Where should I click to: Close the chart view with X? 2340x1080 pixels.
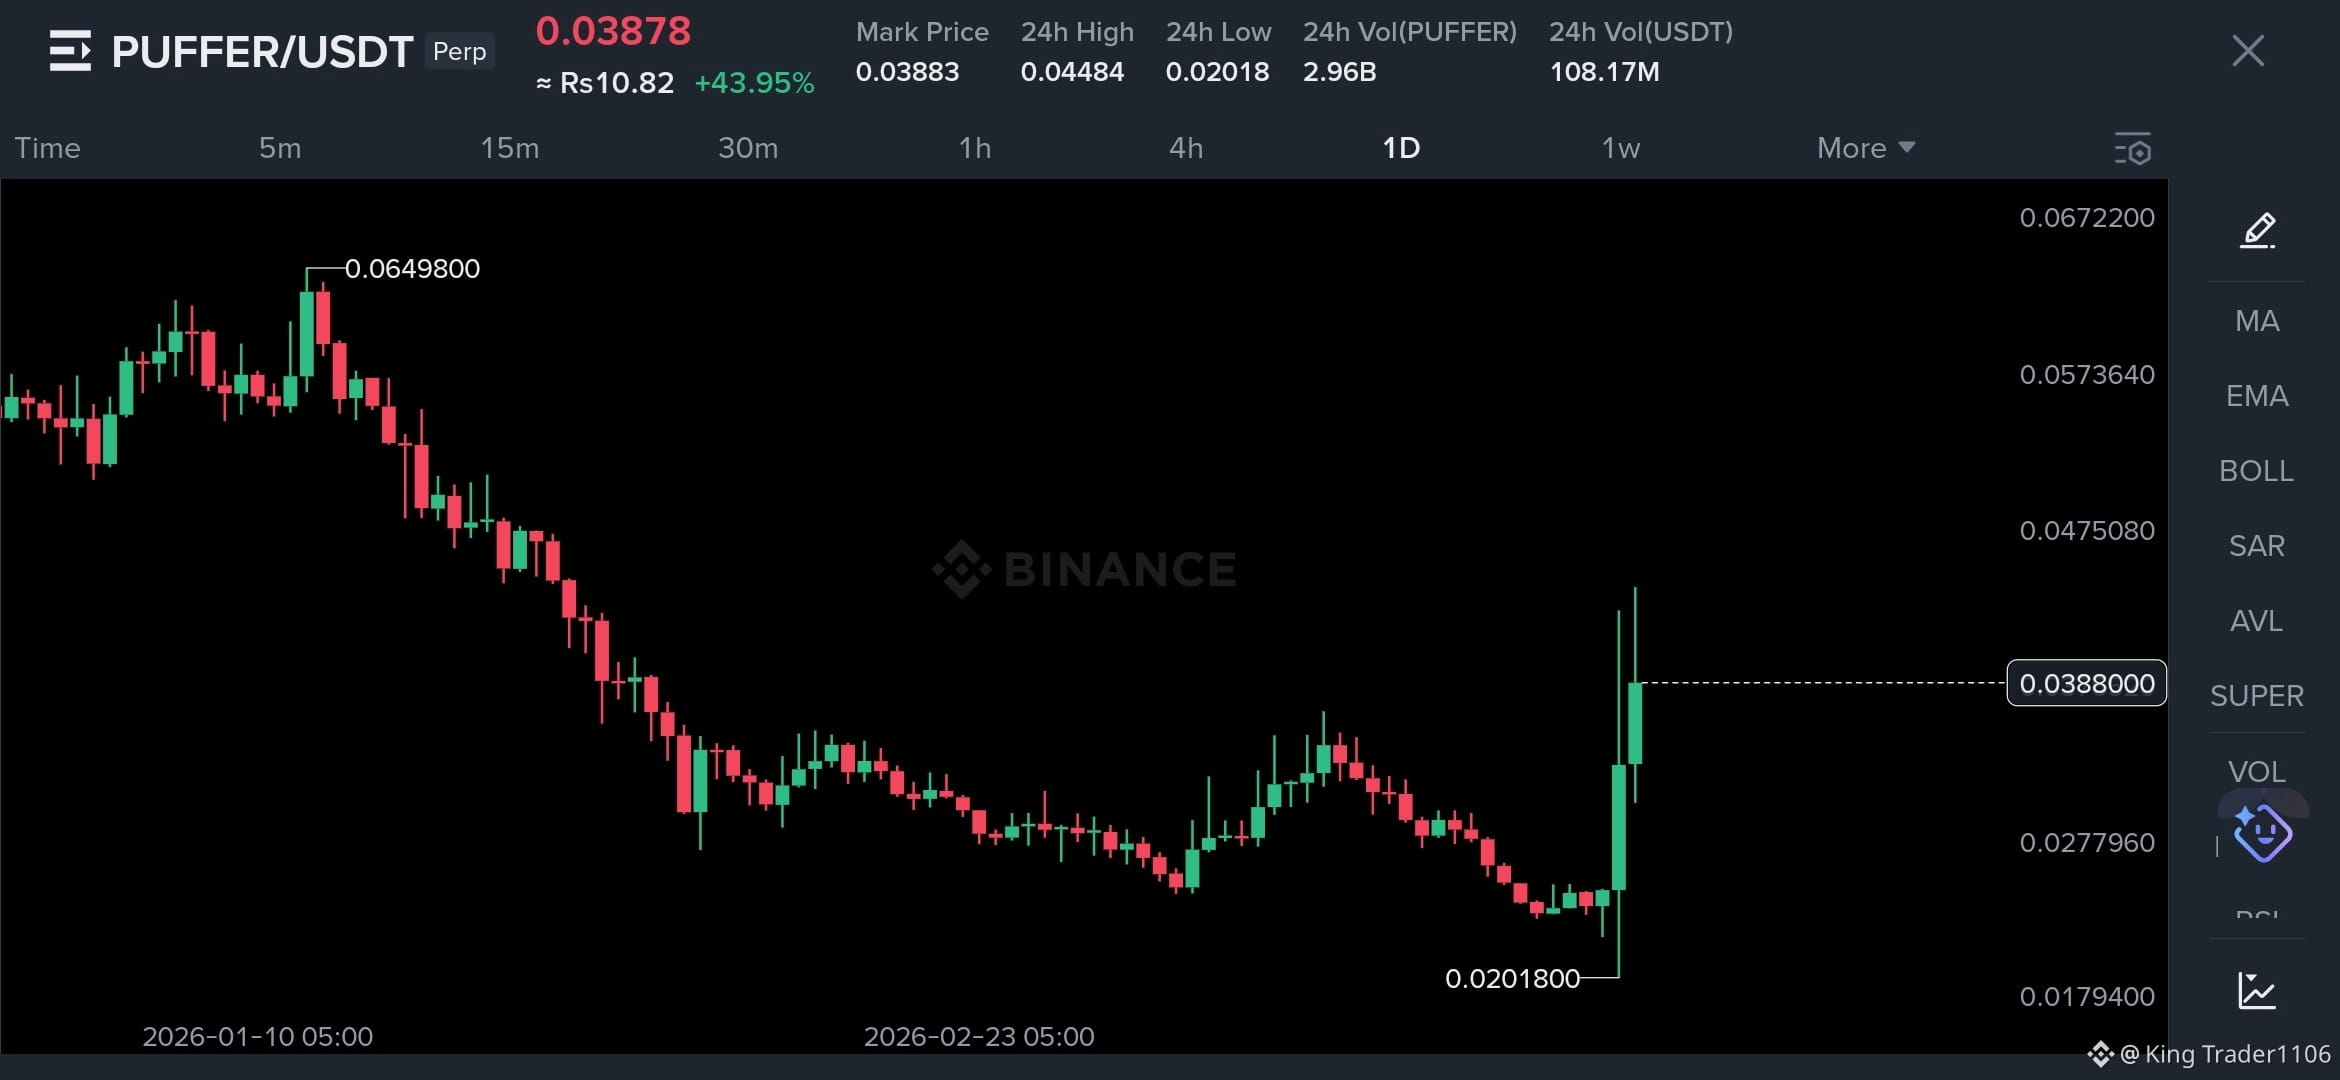tap(2248, 51)
